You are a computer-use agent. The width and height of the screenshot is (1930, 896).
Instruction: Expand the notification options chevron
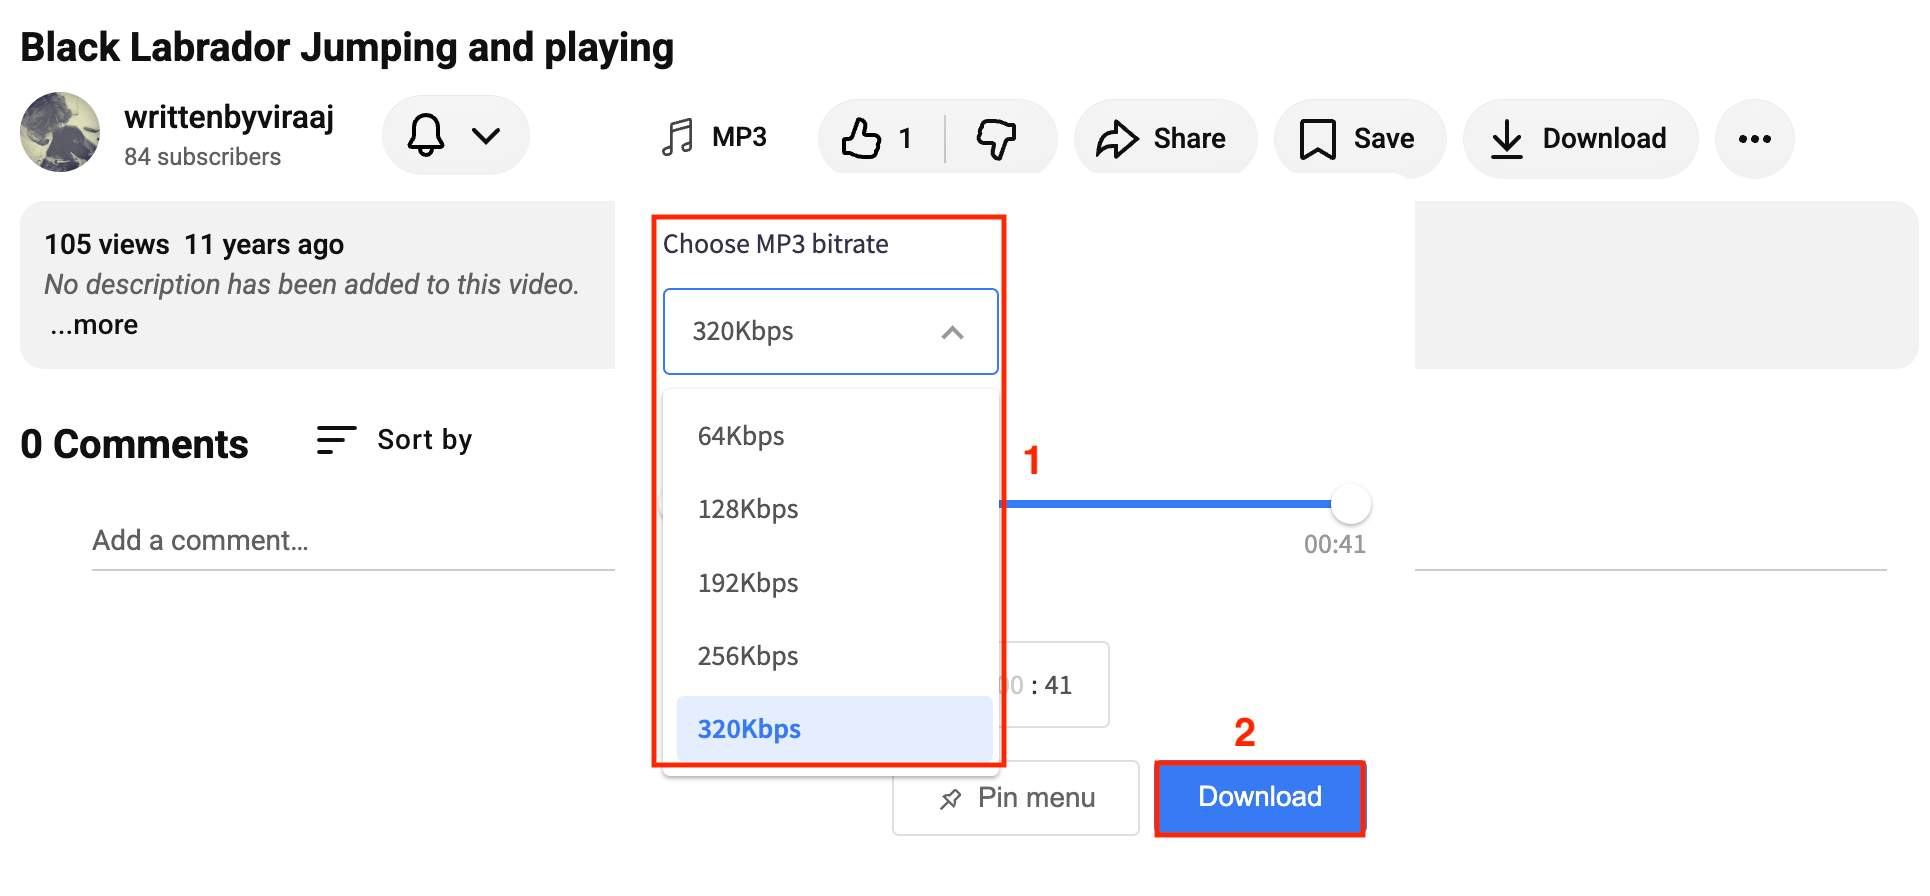click(486, 135)
